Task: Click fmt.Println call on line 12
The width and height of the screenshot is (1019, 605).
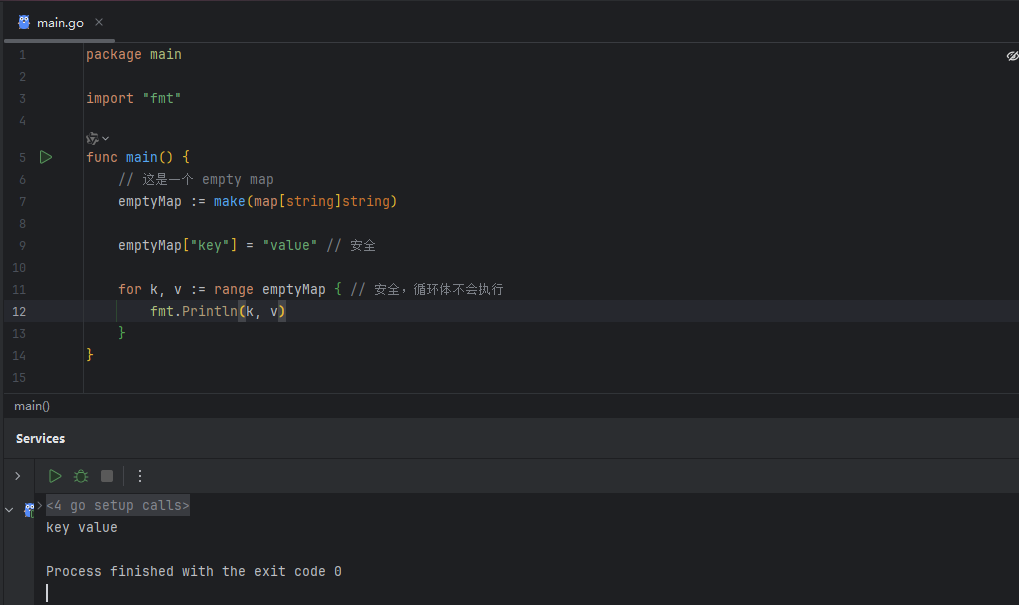Action: pos(218,311)
